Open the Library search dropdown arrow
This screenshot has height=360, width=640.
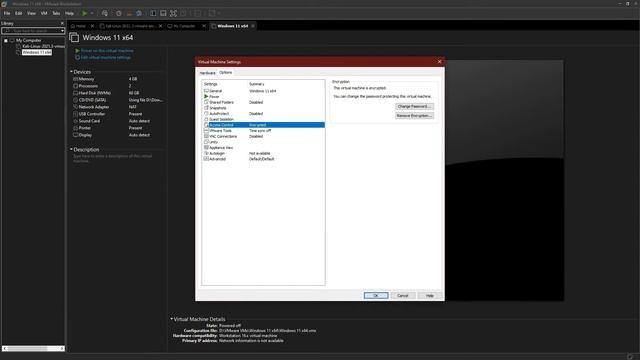[62, 31]
